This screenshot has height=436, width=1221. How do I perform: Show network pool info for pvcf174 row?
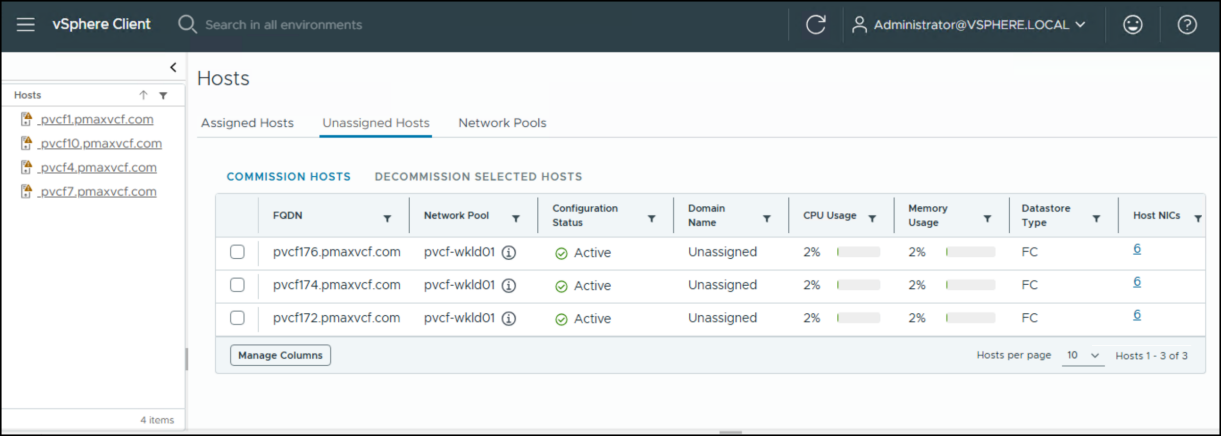(x=508, y=286)
